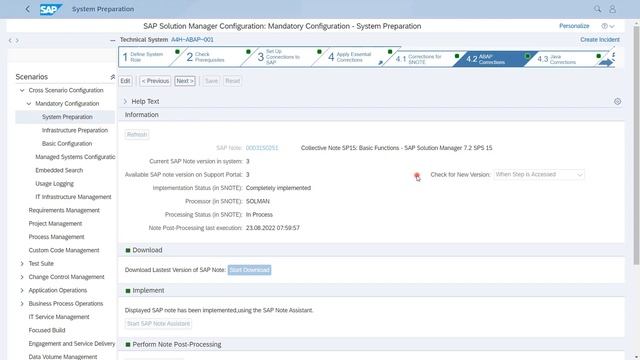Click the Save button
Image resolution: width=640 pixels, height=360 pixels.
pos(211,81)
